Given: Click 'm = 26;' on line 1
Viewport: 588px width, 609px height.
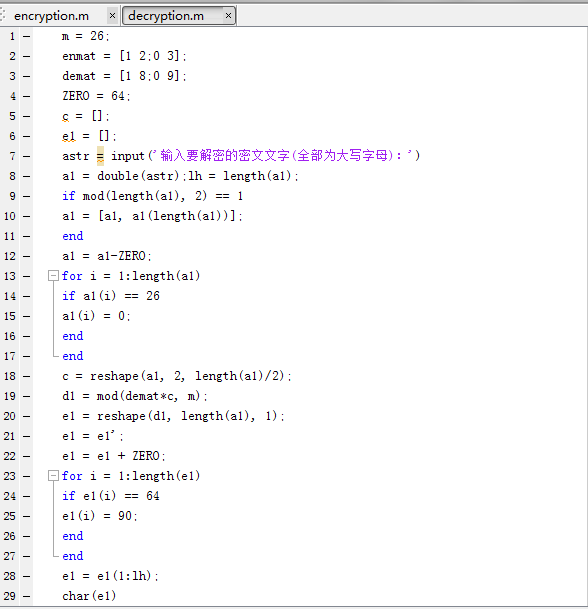Looking at the screenshot, I should [x=85, y=36].
